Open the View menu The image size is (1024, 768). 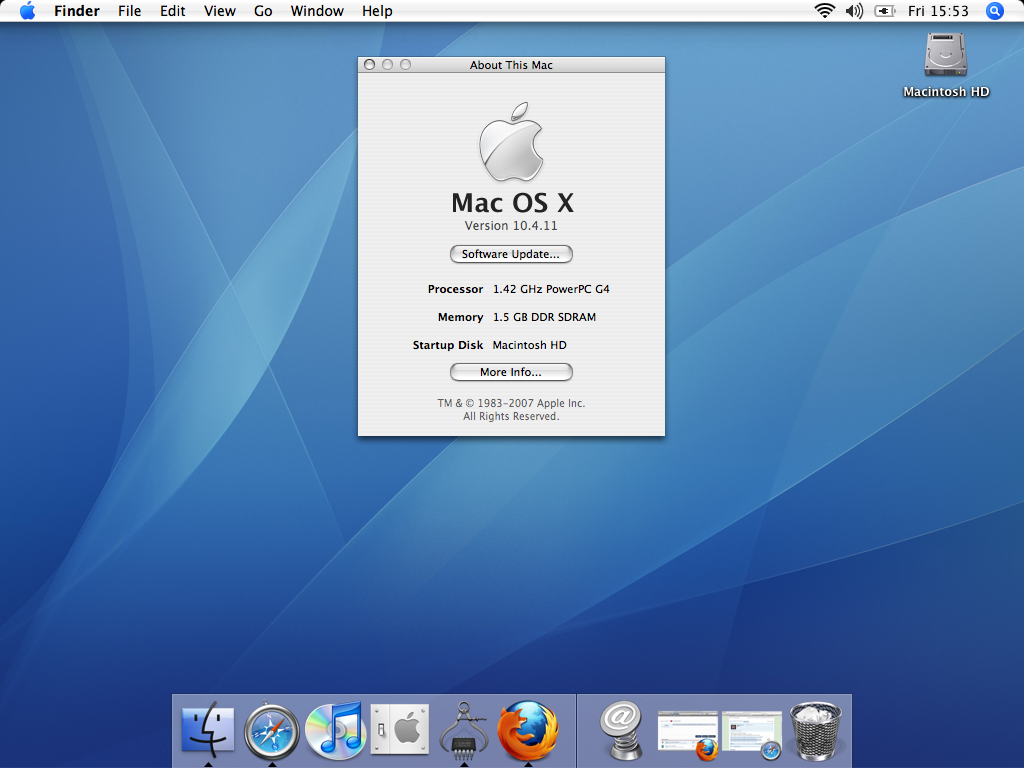(219, 11)
